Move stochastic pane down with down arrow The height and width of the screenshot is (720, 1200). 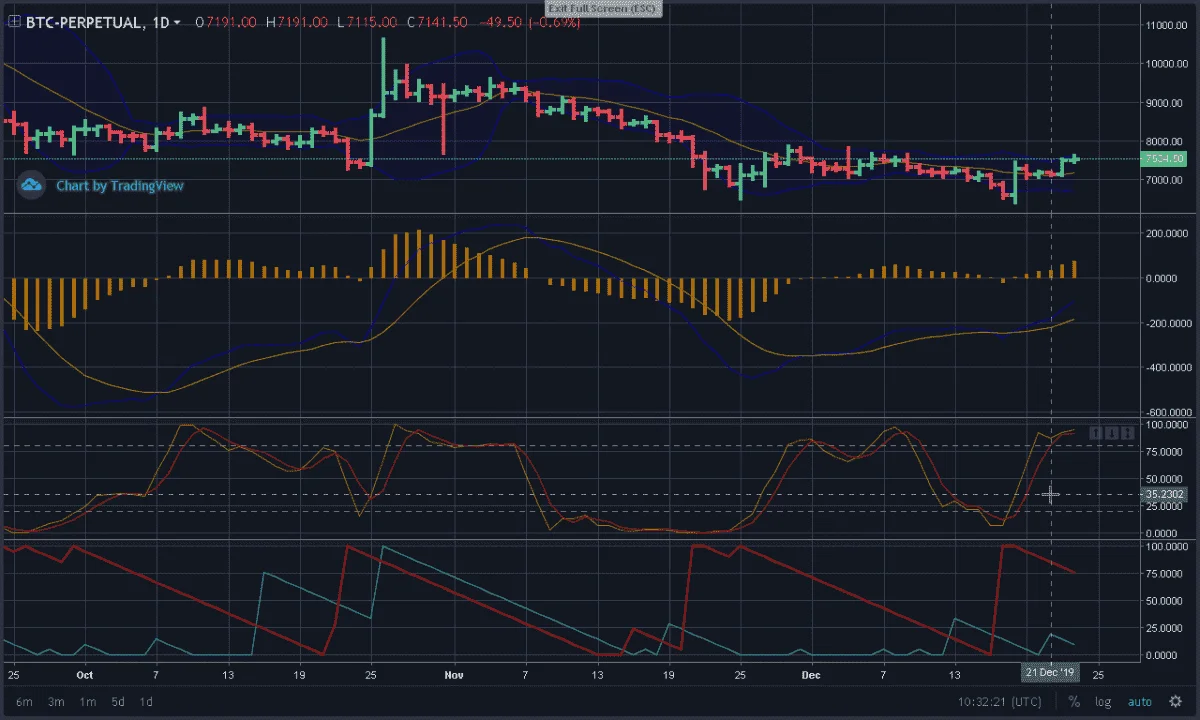pyautogui.click(x=1112, y=432)
